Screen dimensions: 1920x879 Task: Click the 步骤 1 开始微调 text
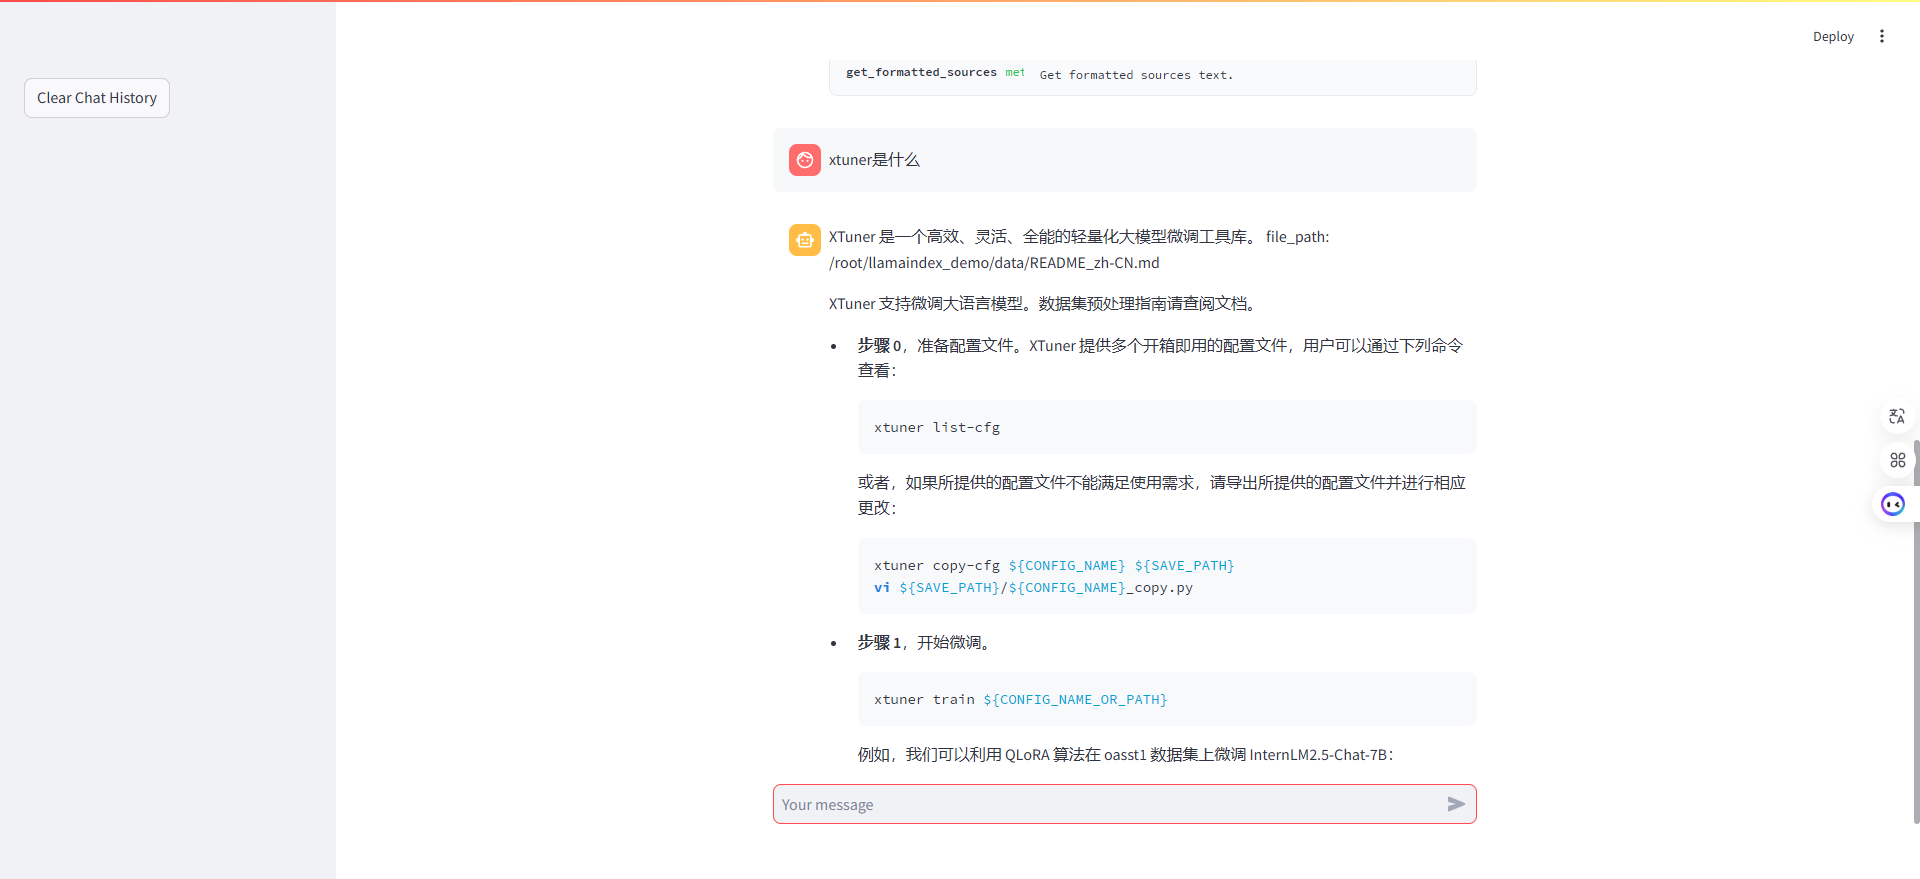tap(925, 643)
